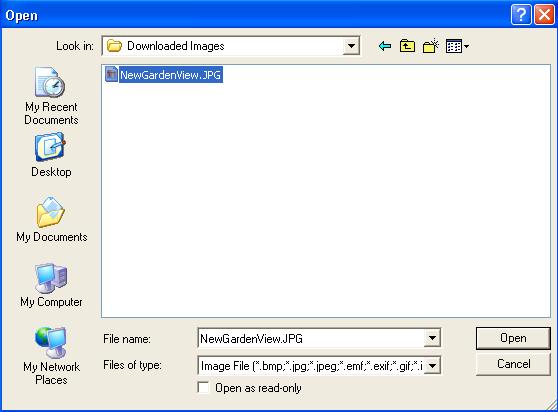Click the Open button

(x=513, y=338)
